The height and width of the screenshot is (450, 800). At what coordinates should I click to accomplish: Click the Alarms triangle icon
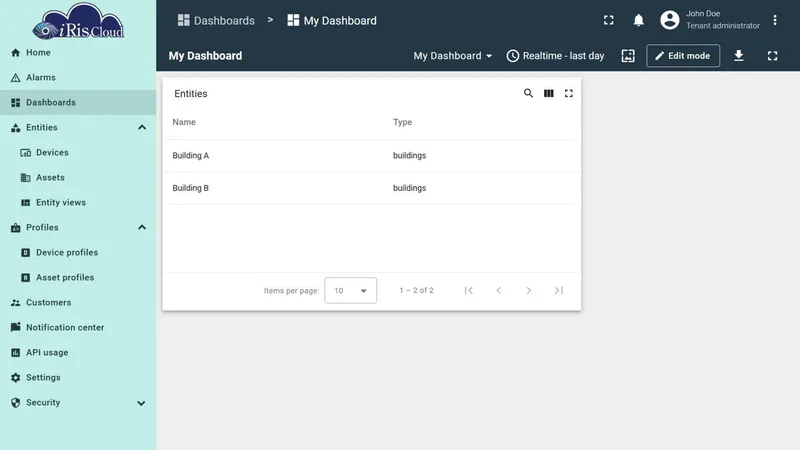pos(15,78)
